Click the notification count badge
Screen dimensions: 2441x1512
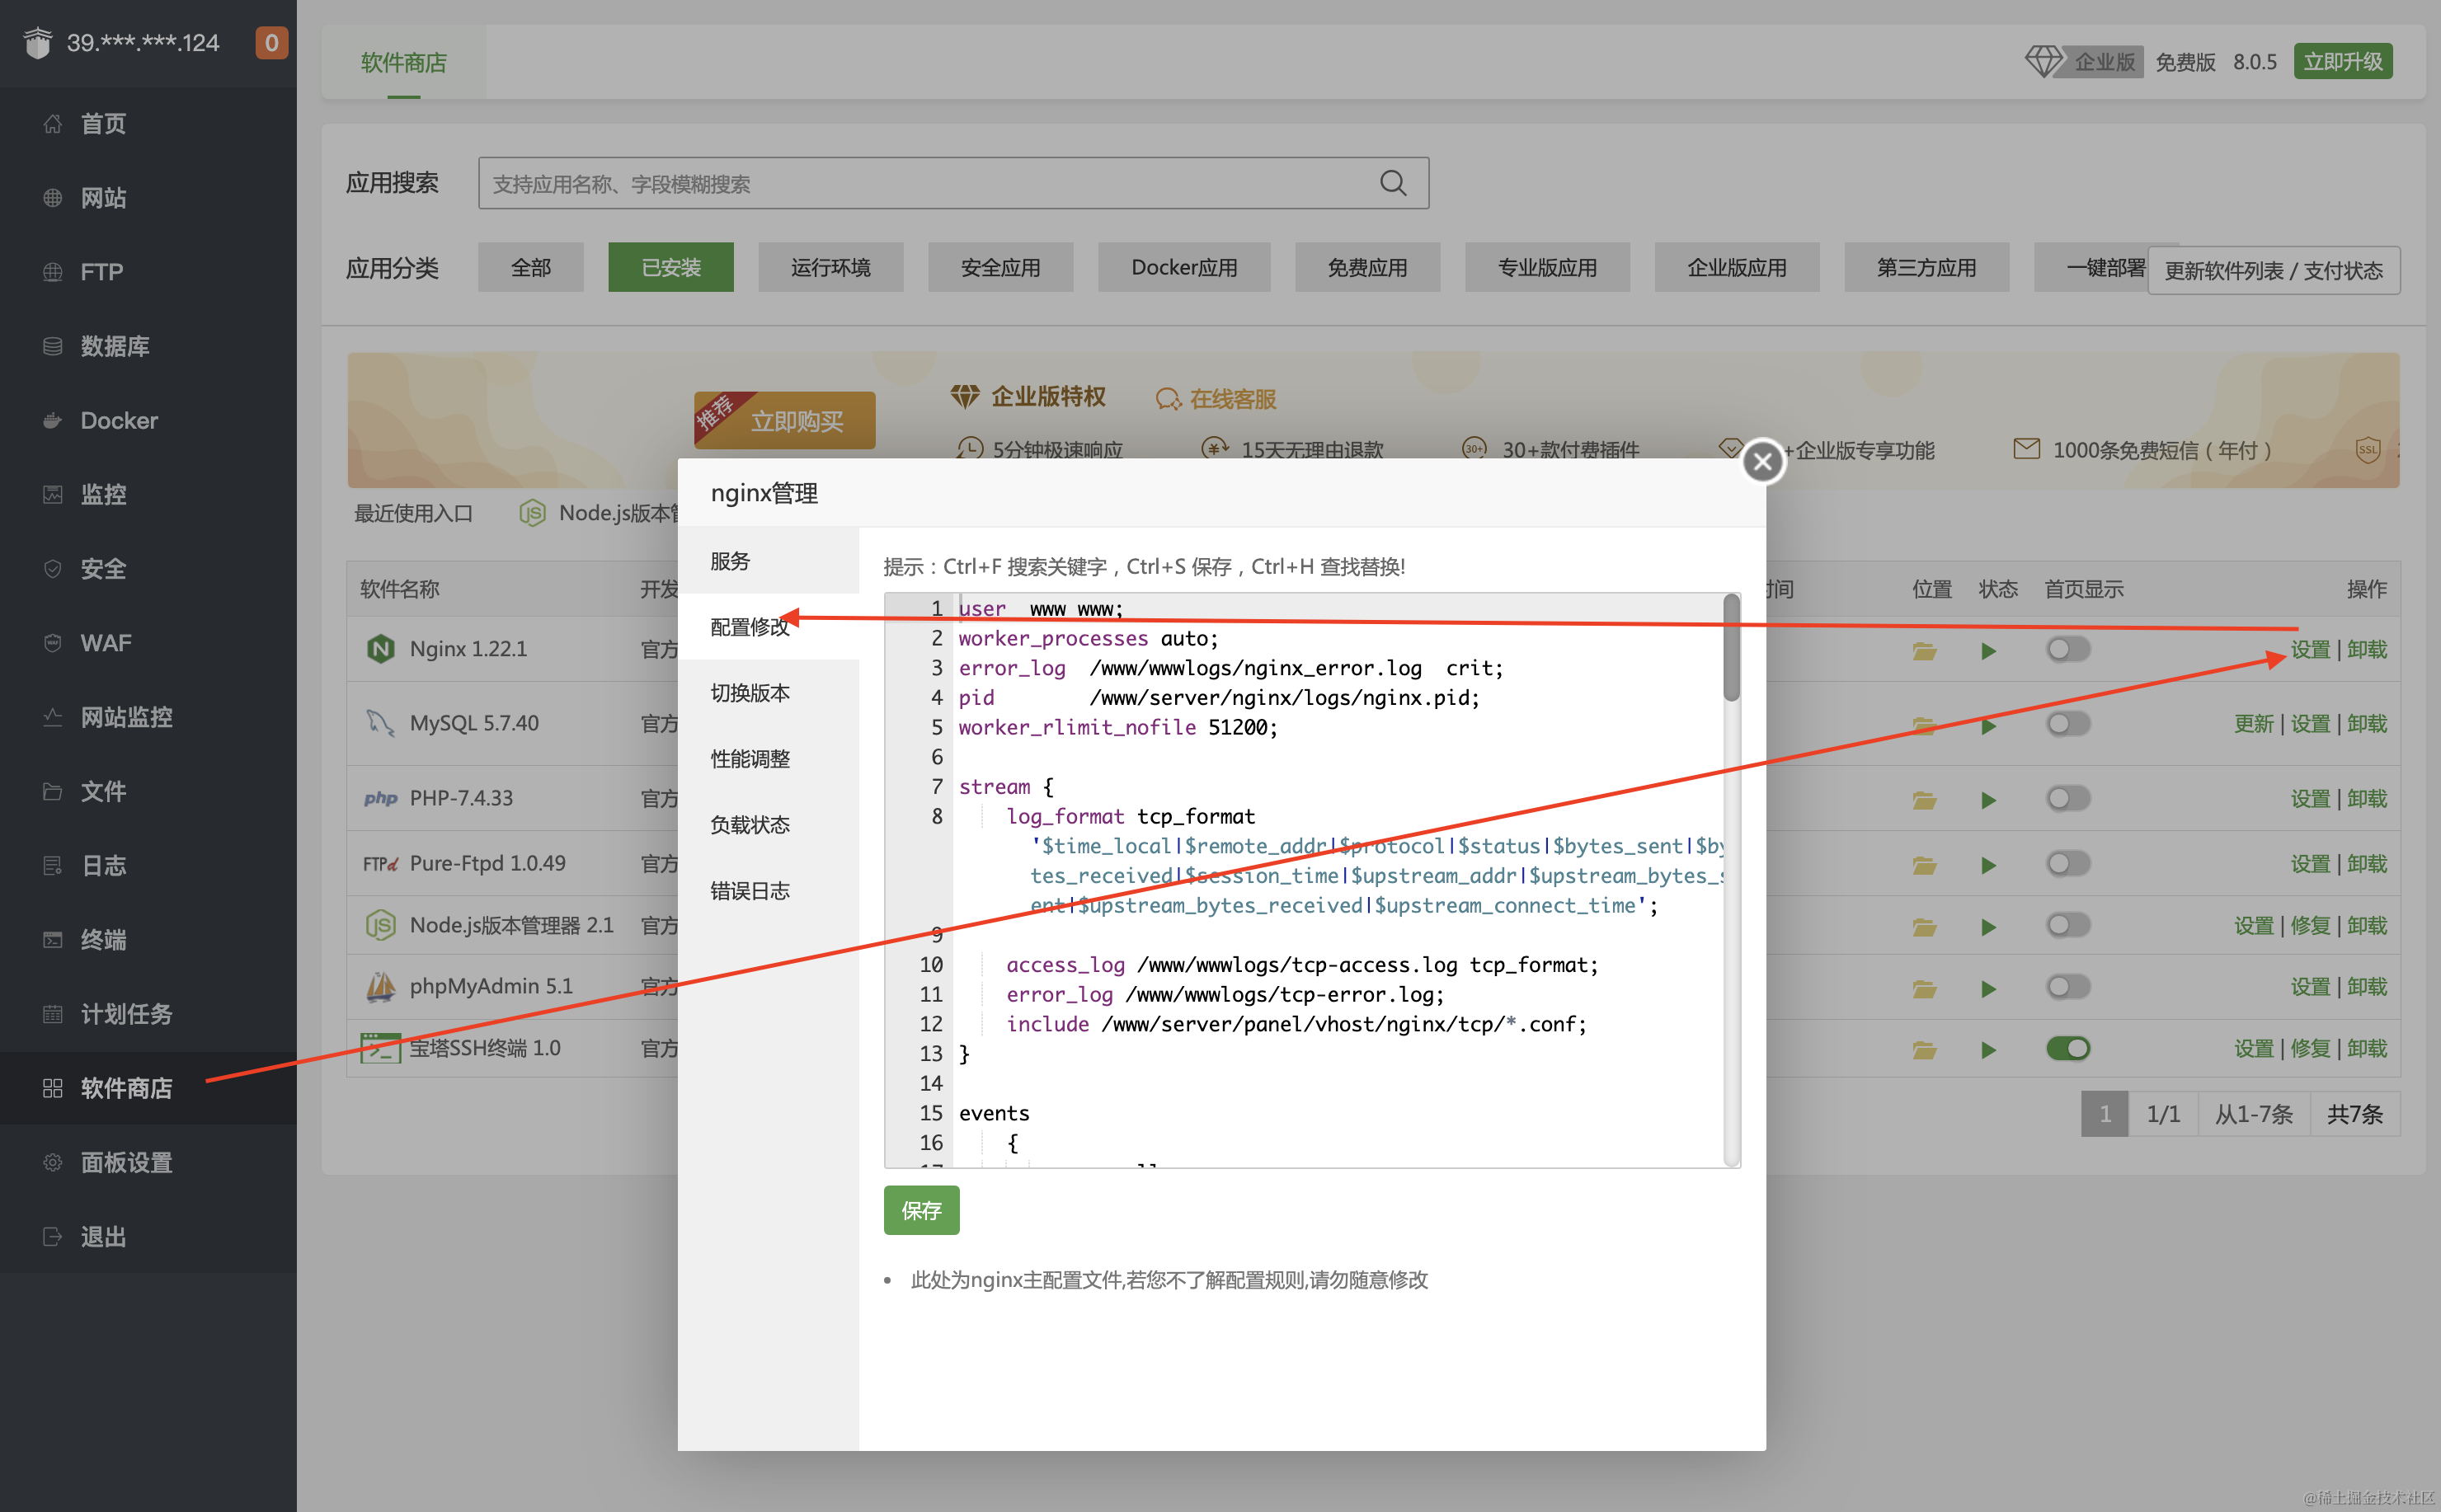(x=271, y=43)
